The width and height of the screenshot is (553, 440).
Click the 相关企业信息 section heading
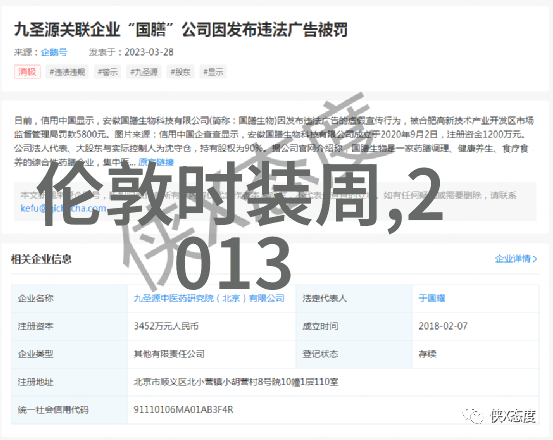tap(41, 259)
